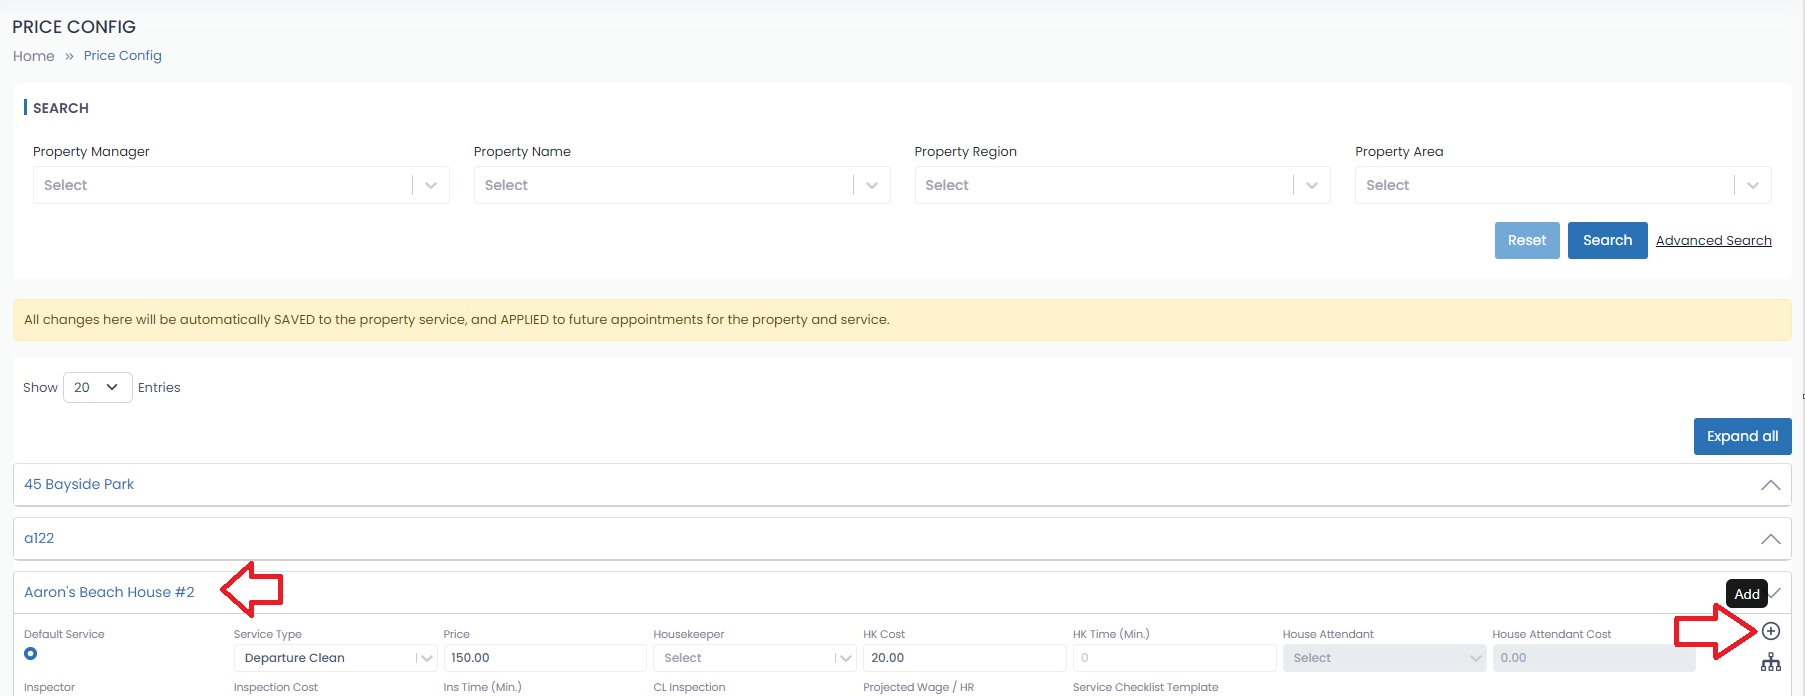Open Aaron's Beach House #2 link

(x=109, y=592)
